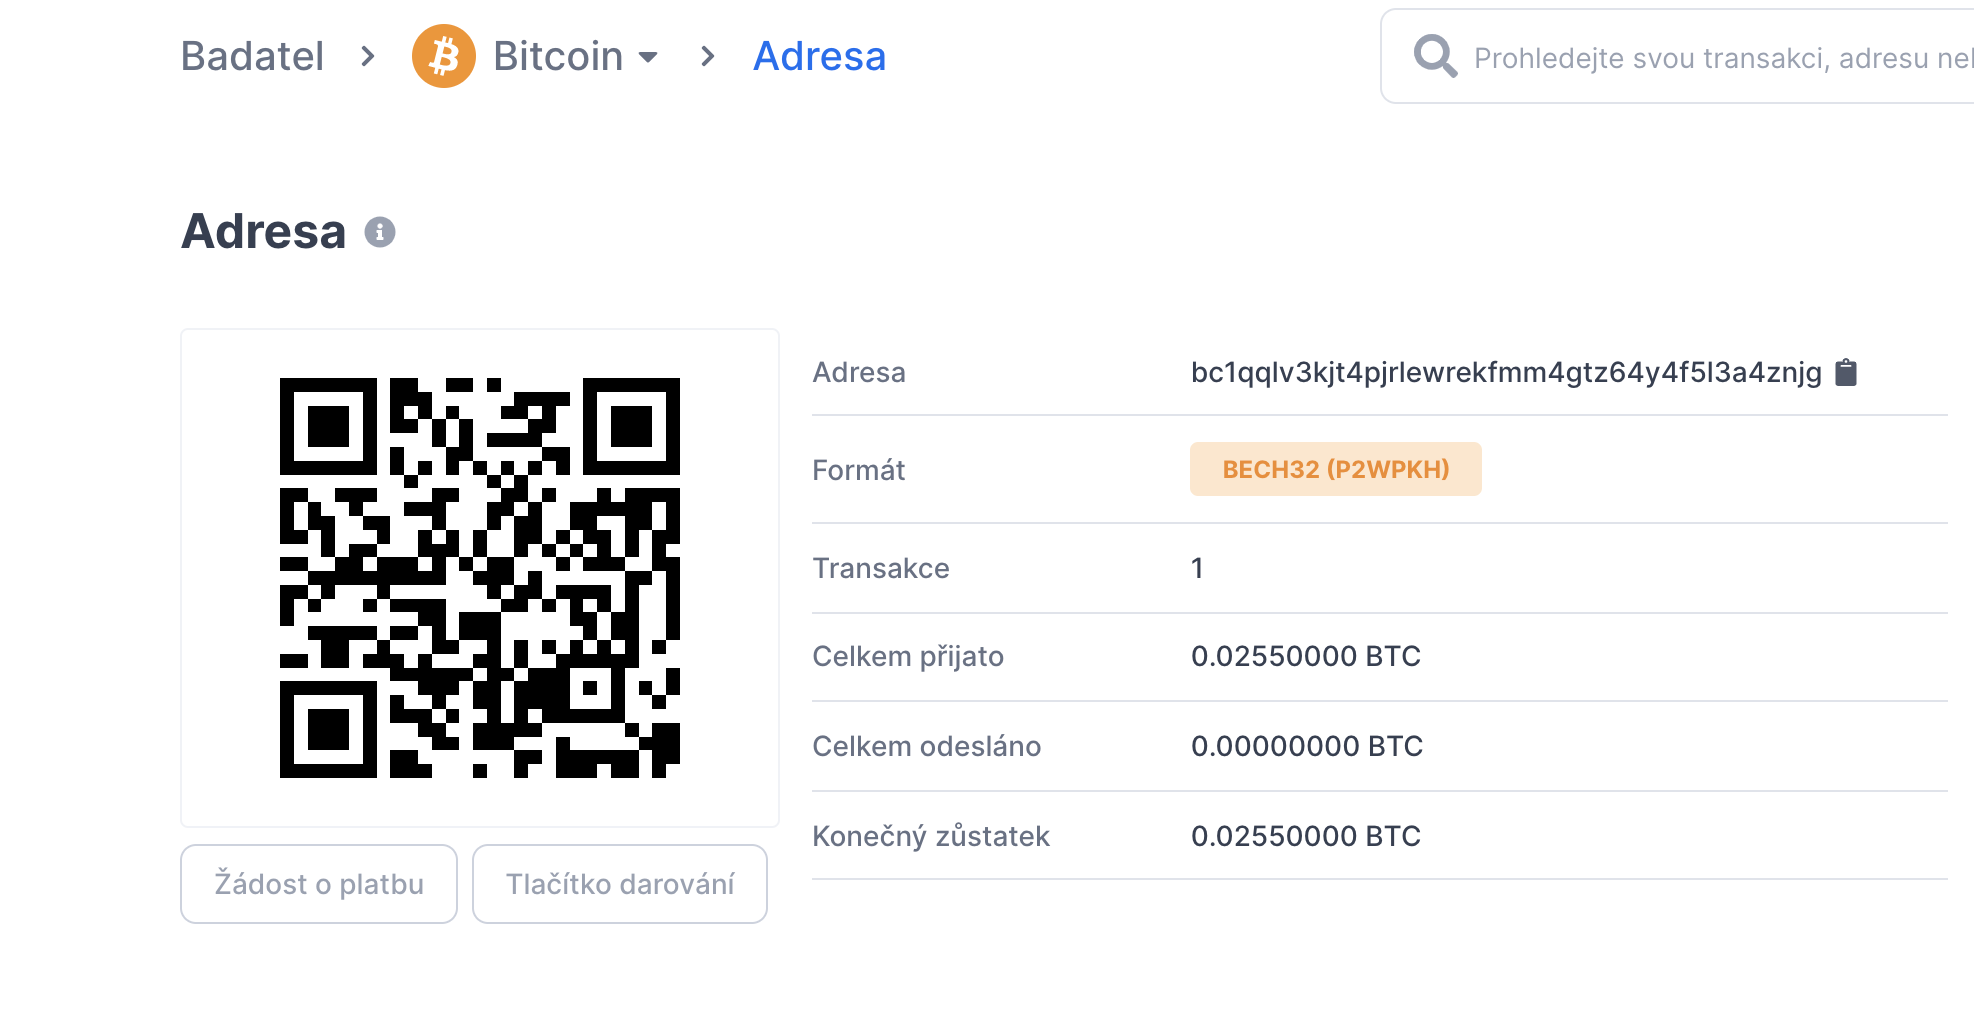Click the Celkem odesláno BTC amount

tap(1306, 746)
